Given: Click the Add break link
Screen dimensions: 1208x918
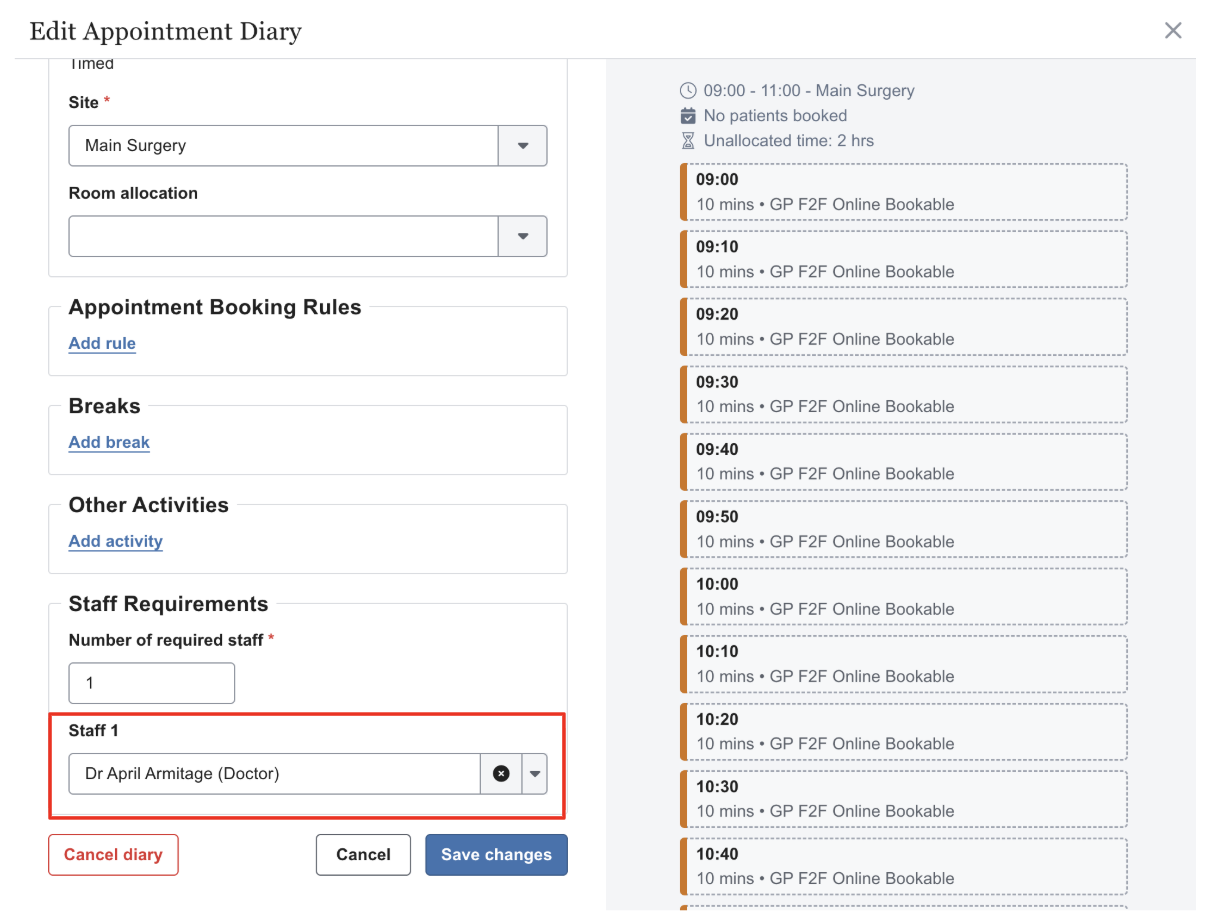Looking at the screenshot, I should pyautogui.click(x=109, y=442).
